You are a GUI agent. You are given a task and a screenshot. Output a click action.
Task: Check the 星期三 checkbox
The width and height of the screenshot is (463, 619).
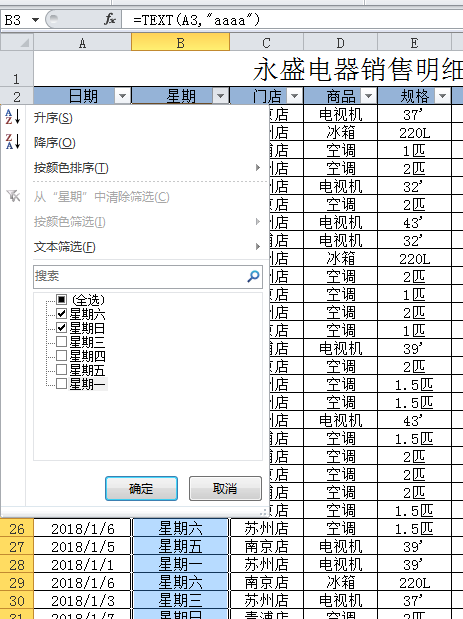click(61, 341)
